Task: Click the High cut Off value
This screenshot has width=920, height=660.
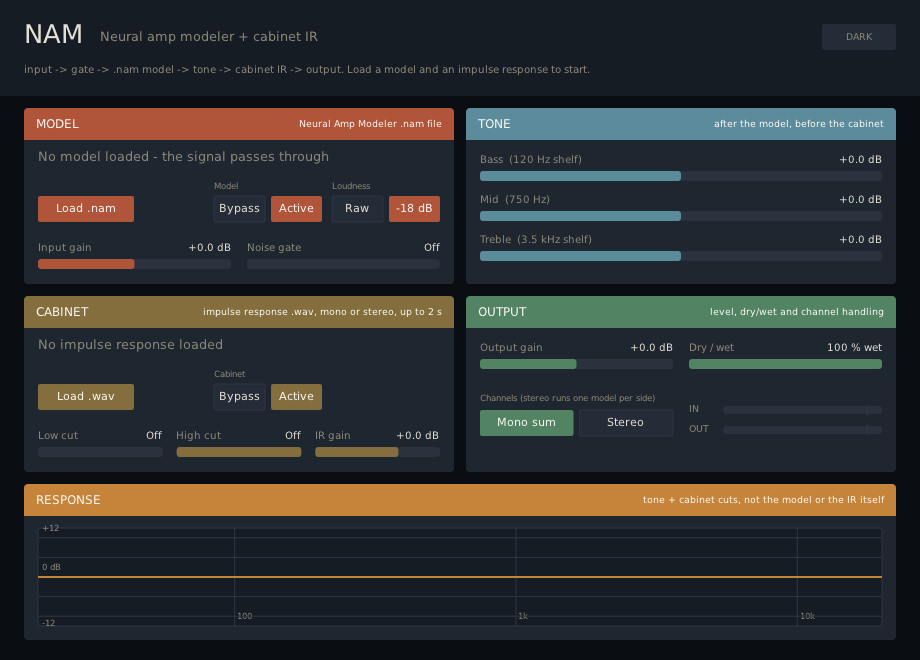Action: click(x=293, y=435)
